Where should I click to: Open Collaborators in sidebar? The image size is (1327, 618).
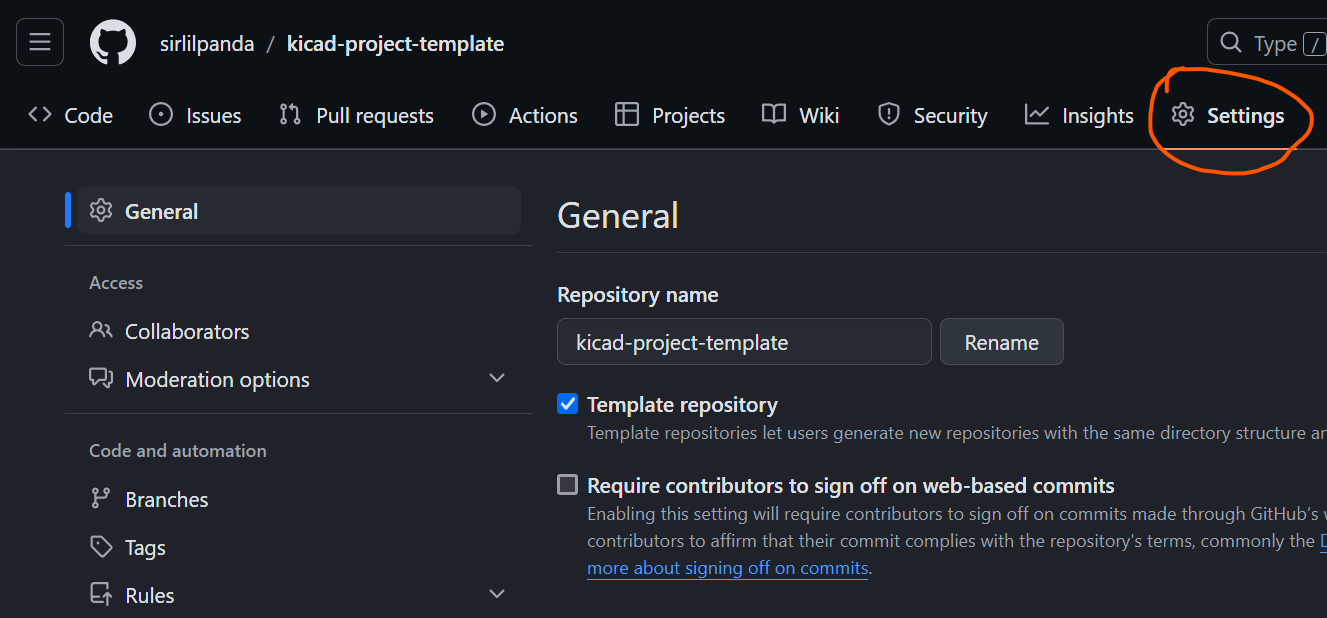[186, 331]
